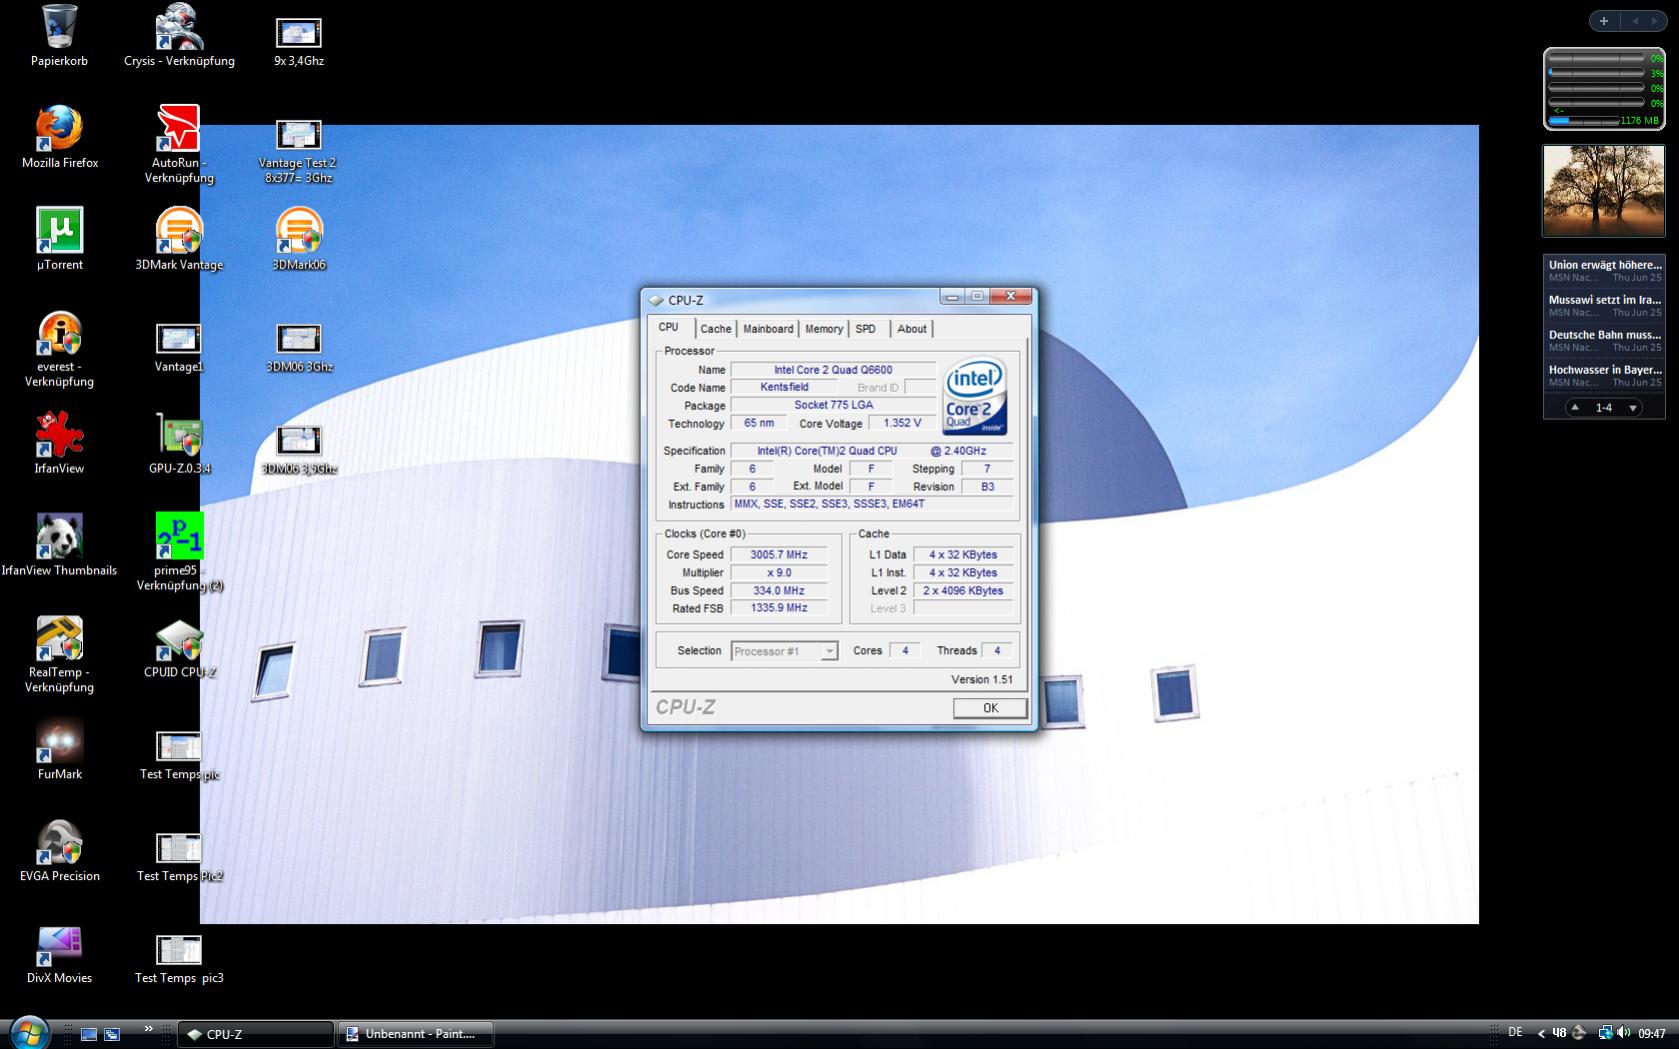This screenshot has width=1679, height=1049.
Task: Open headline 'Mussawi setzt im Ira...'
Action: pyautogui.click(x=1604, y=305)
